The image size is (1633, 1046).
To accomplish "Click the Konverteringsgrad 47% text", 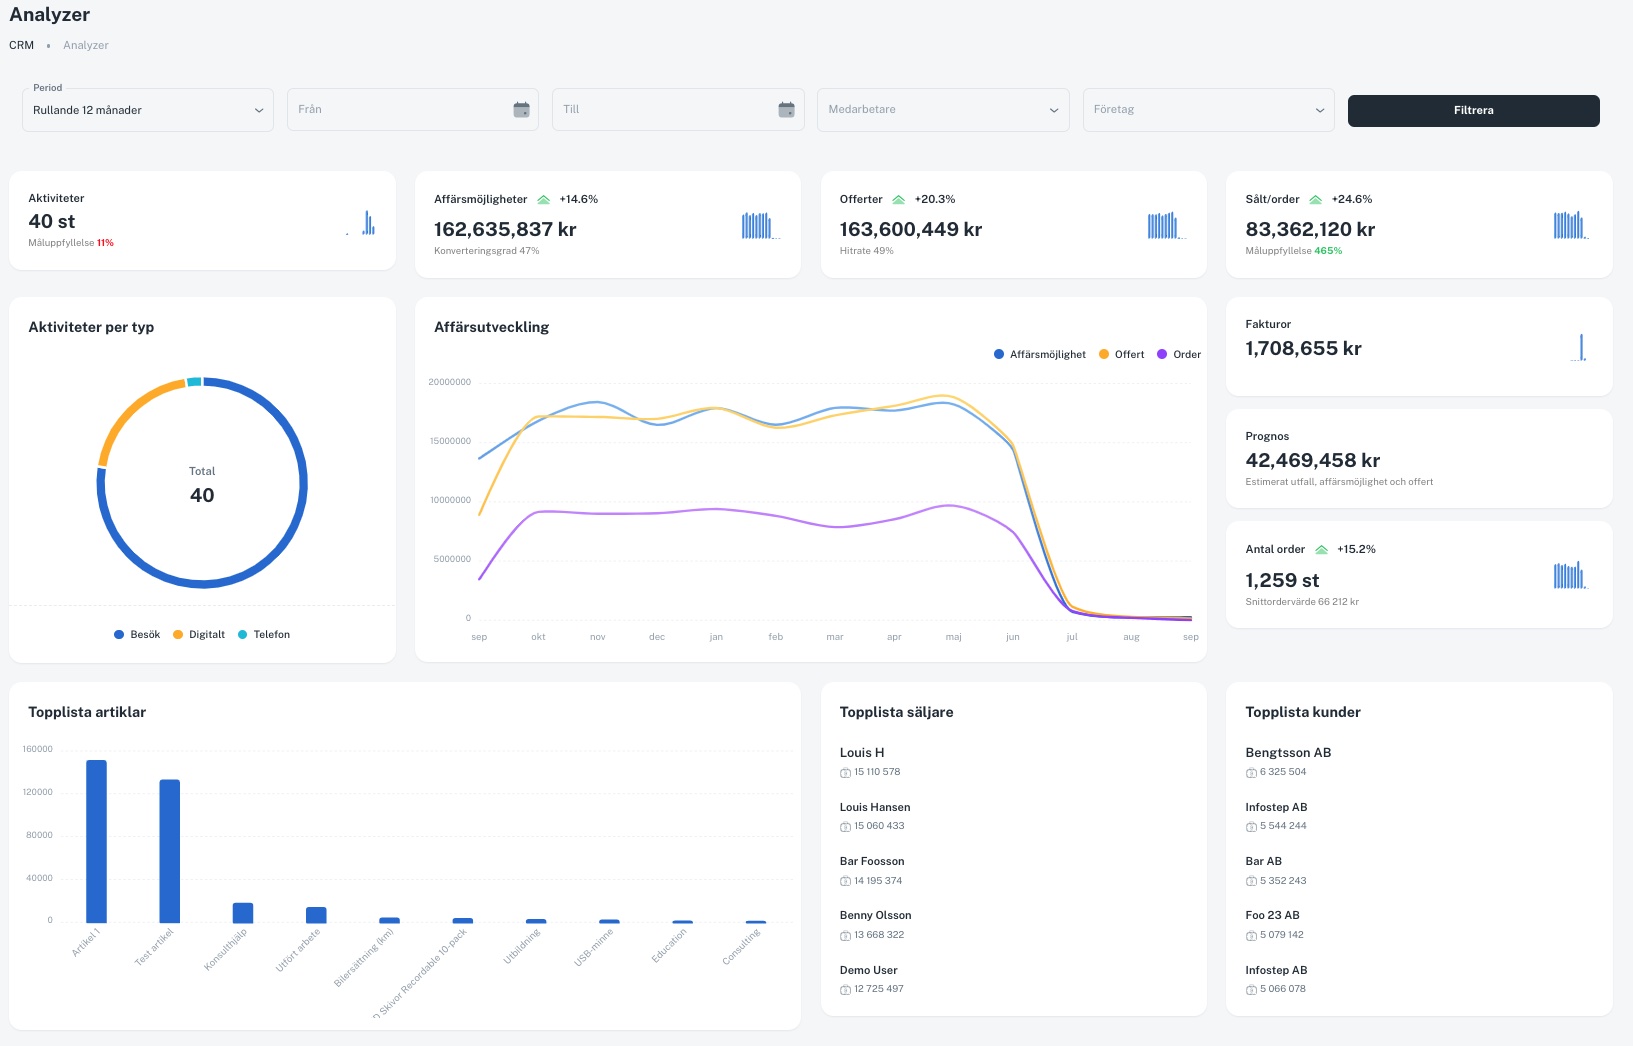I will (x=487, y=251).
